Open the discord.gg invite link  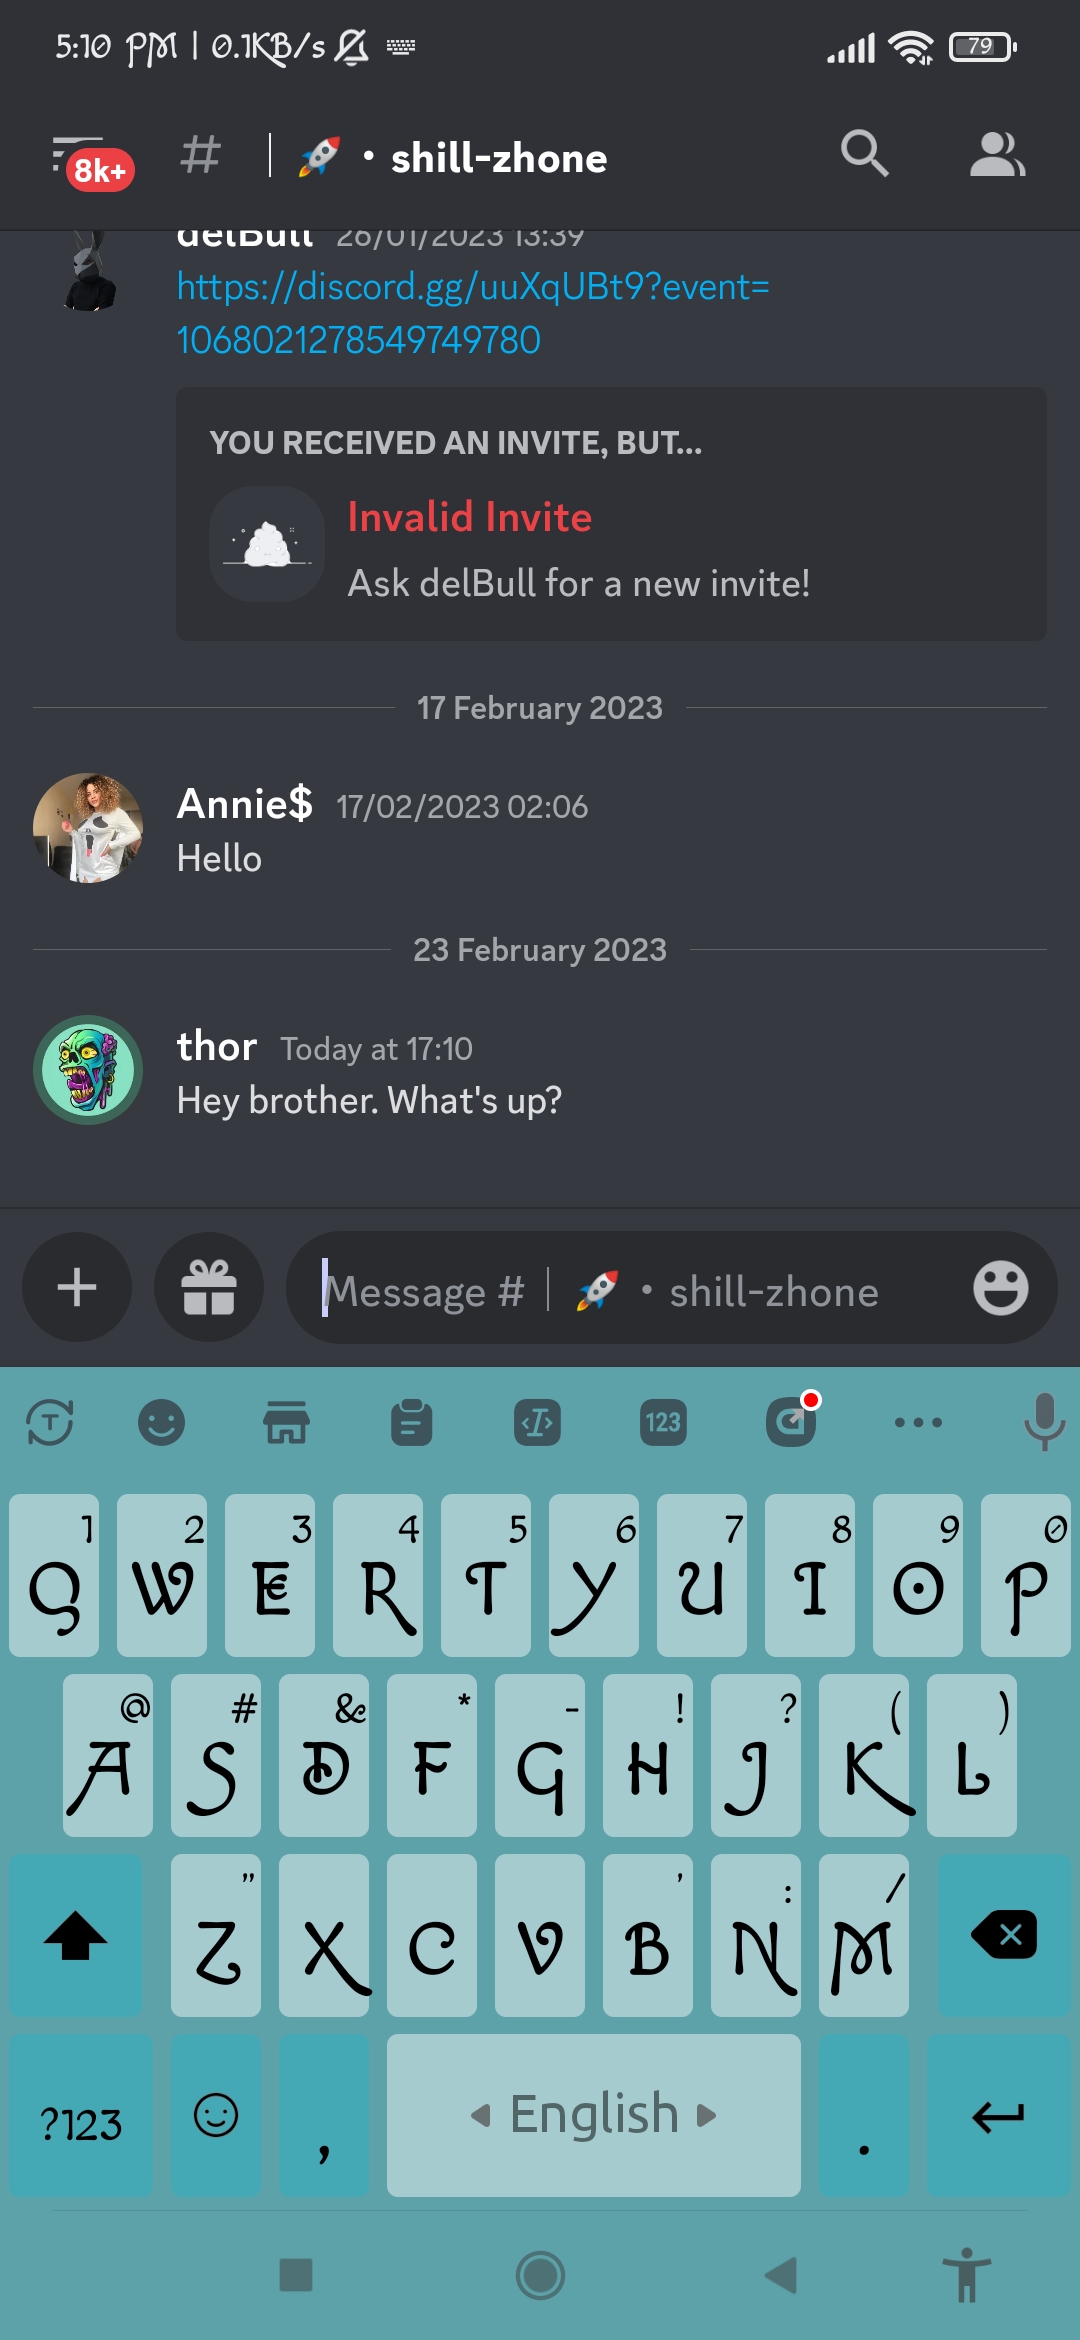473,313
